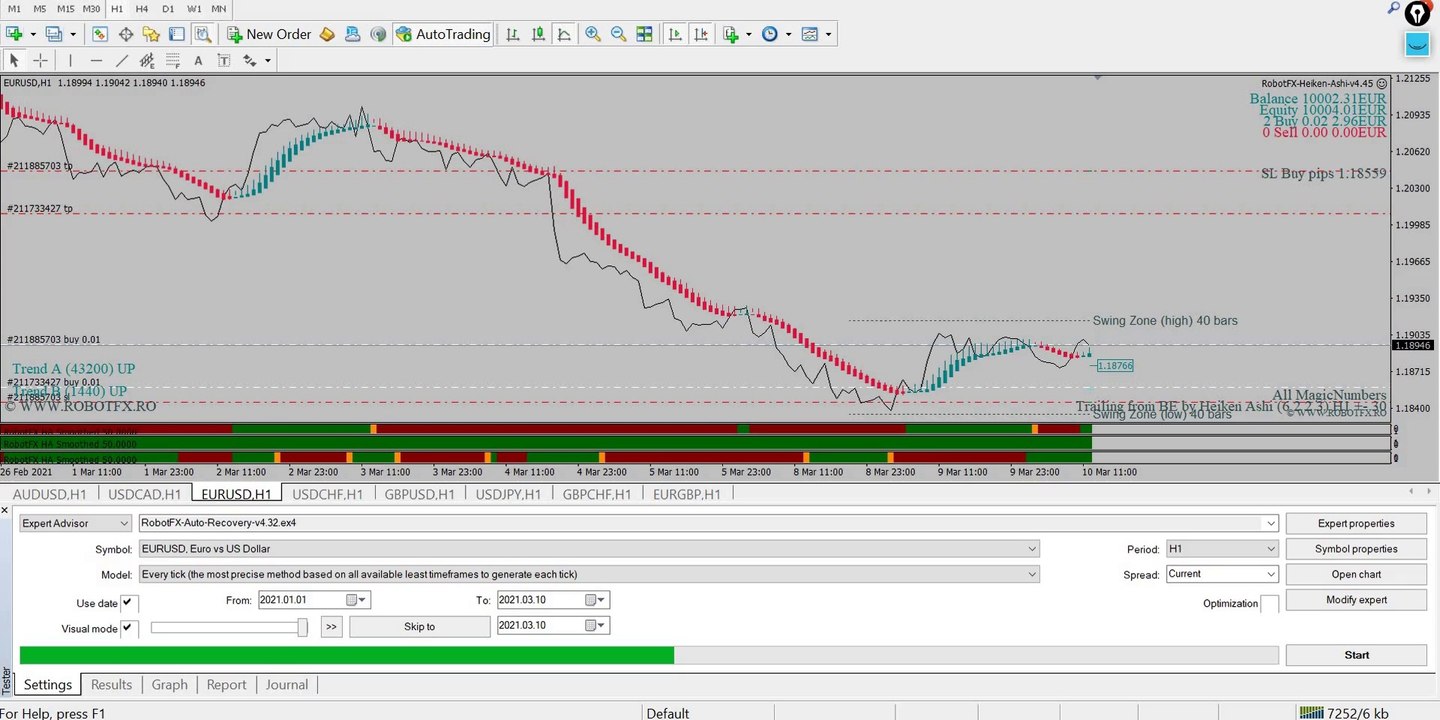1440x720 pixels.
Task: Open the Expert Advisor type dropdown
Action: coord(76,523)
